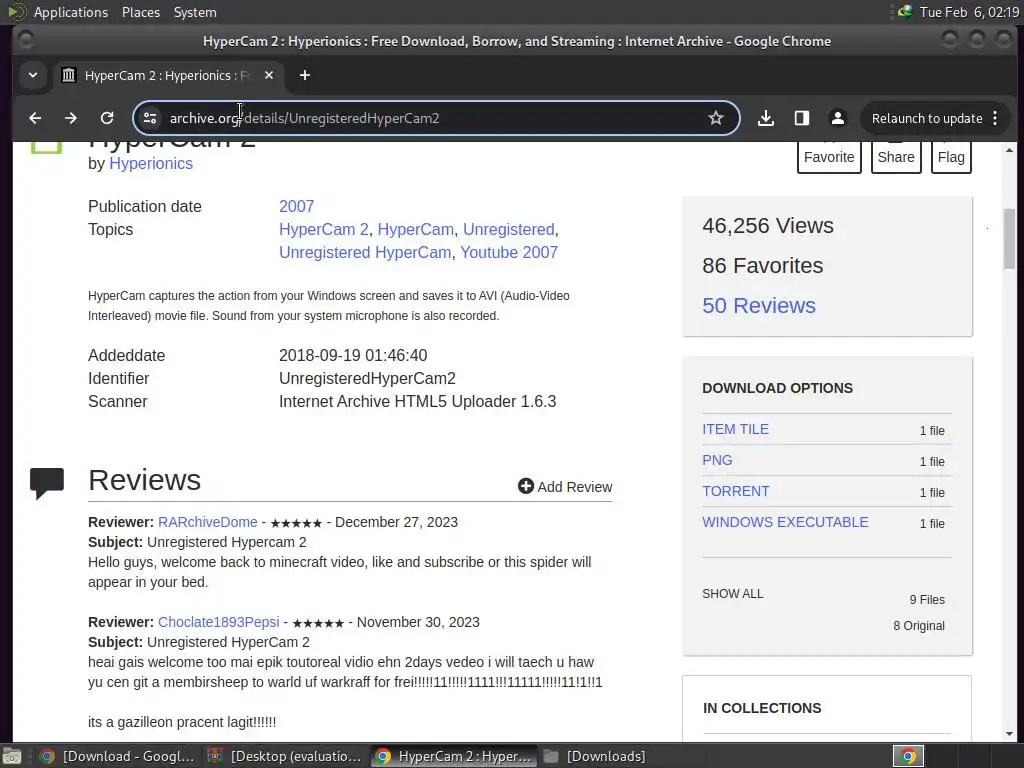Toggle the Chrome side panel icon
This screenshot has width=1024, height=768.
pos(801,118)
